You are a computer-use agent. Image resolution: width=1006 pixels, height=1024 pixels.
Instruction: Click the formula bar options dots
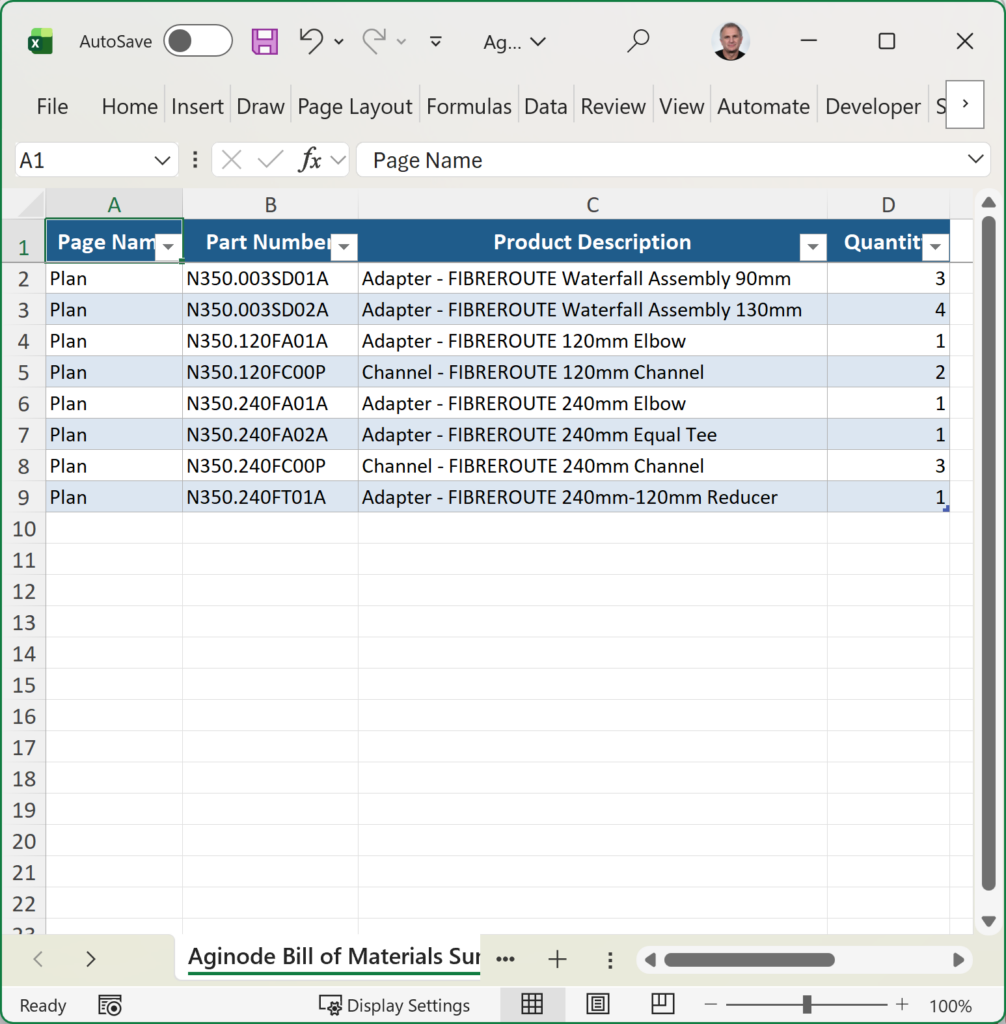pyautogui.click(x=195, y=160)
